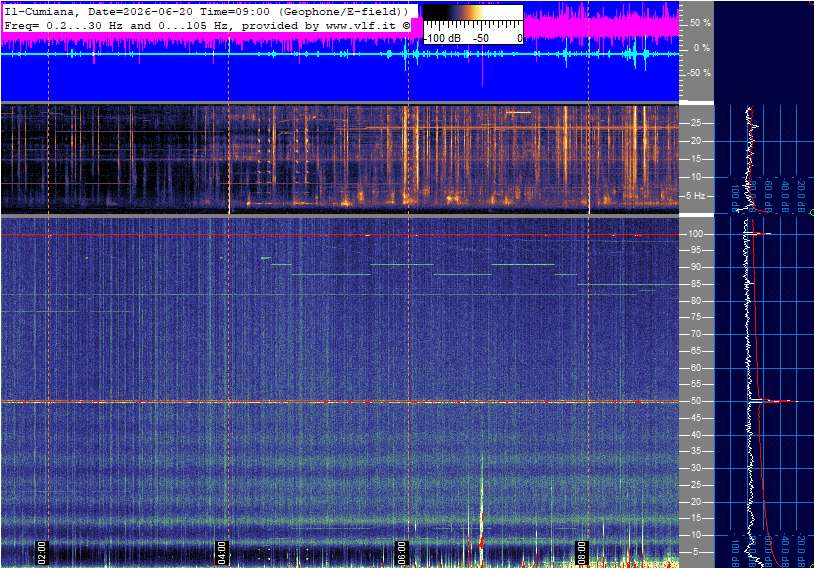Select the 90 Hz tick label
This screenshot has width=815, height=569.
pyautogui.click(x=695, y=267)
